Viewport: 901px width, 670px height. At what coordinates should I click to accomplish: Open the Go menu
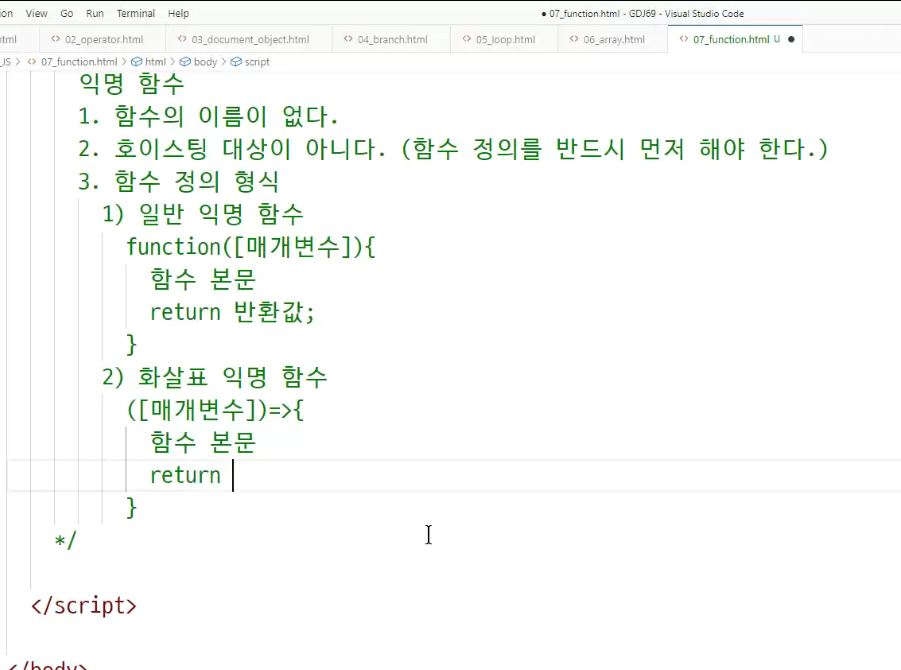[67, 13]
